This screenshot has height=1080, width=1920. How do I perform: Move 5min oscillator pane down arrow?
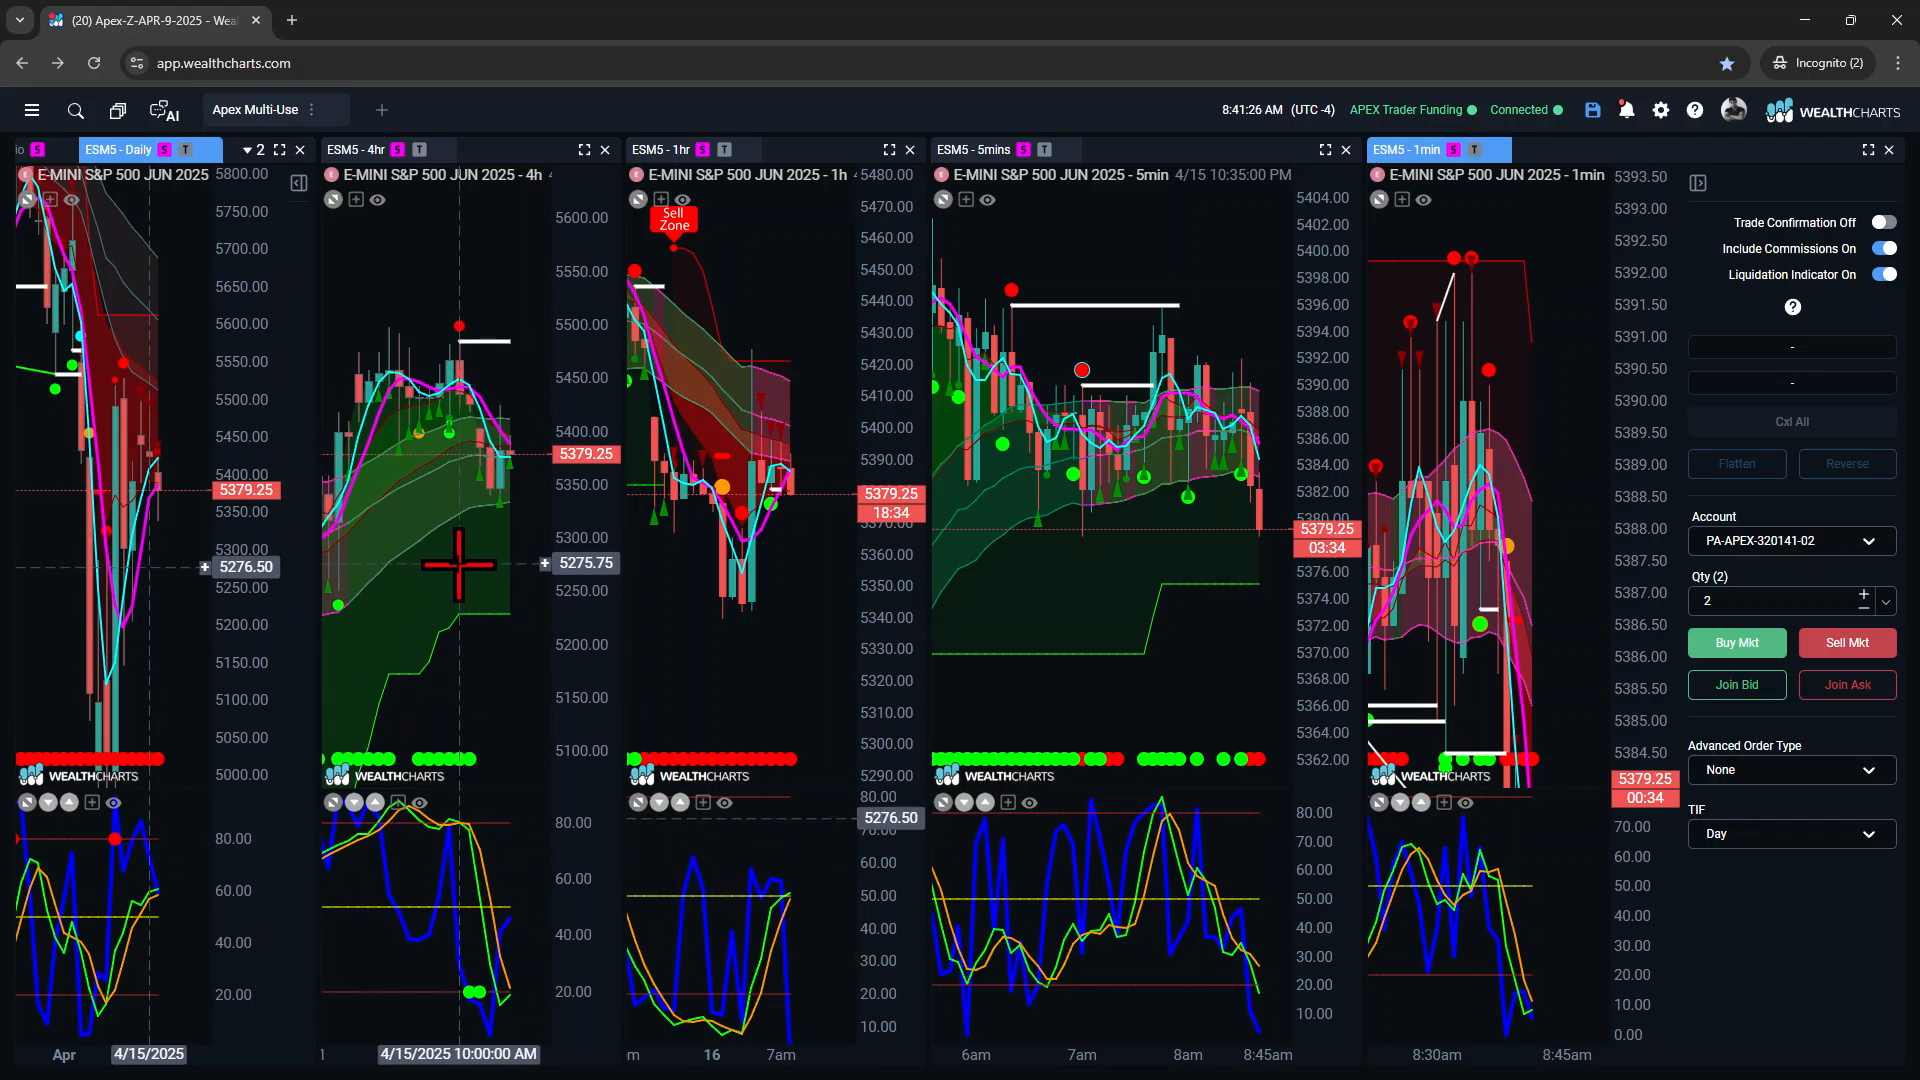pyautogui.click(x=964, y=803)
